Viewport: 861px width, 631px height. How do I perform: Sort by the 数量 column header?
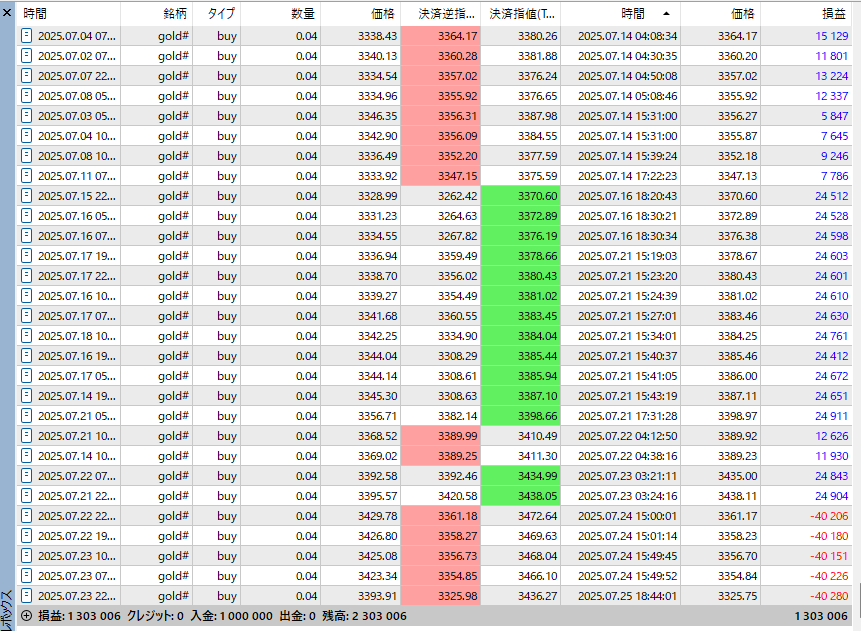(281, 13)
